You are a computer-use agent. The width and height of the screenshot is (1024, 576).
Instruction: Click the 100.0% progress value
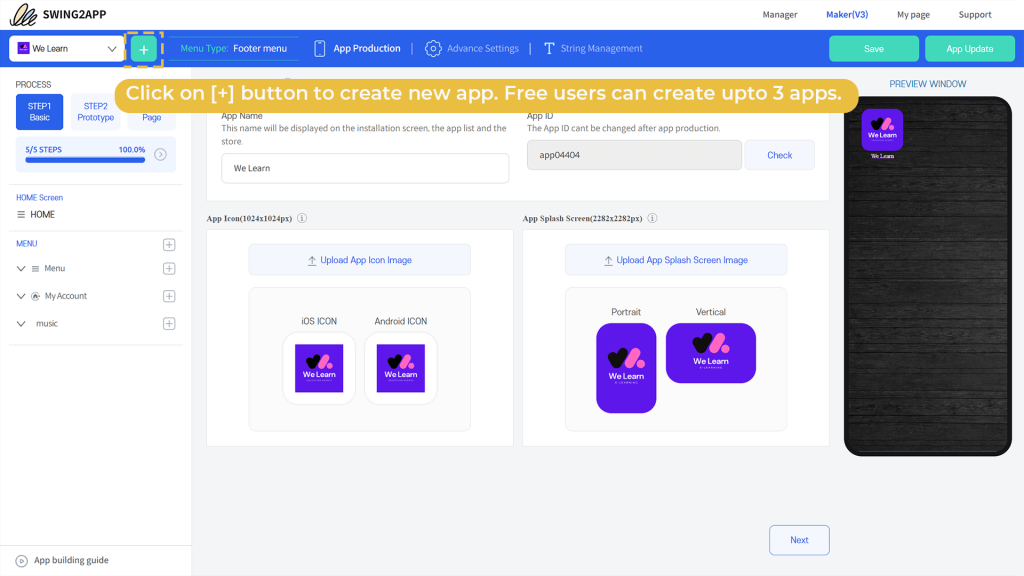click(132, 150)
